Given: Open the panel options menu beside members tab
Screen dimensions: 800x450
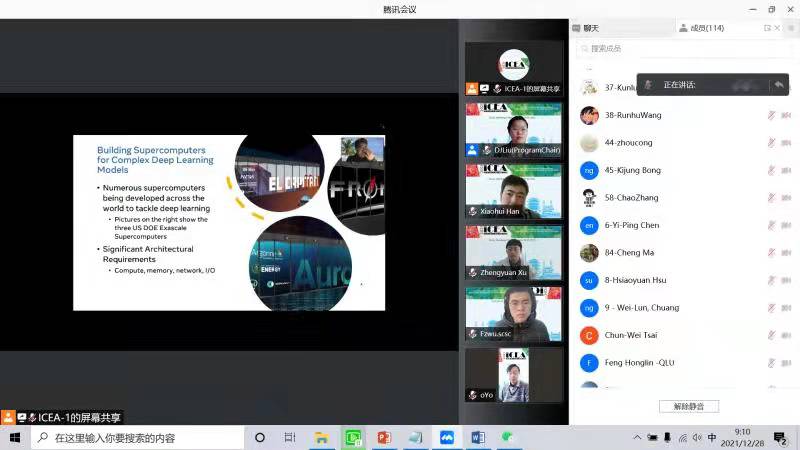Looking at the screenshot, I should [790, 28].
